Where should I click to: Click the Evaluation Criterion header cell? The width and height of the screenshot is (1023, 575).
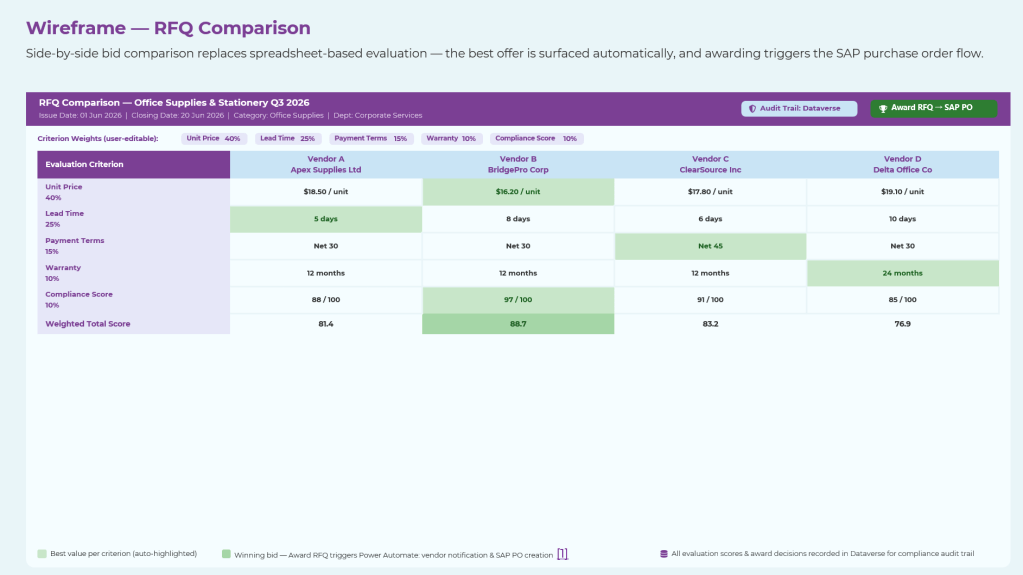coord(134,164)
